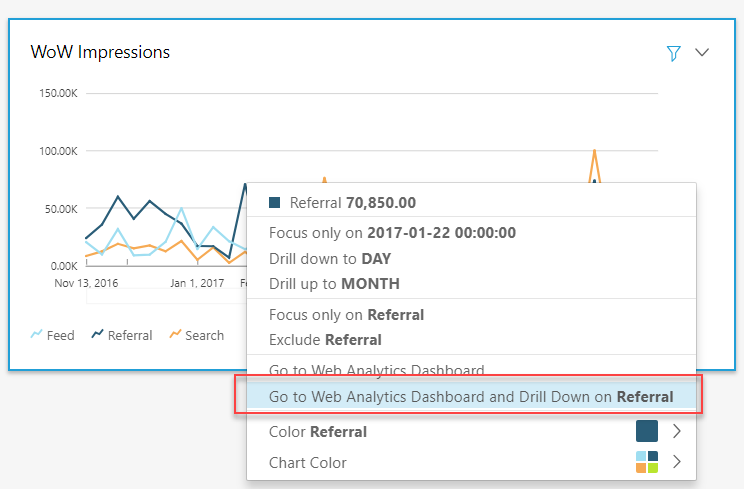This screenshot has height=489, width=744.
Task: Go to Dashboard and Drill Down on Referral
Action: tap(470, 397)
